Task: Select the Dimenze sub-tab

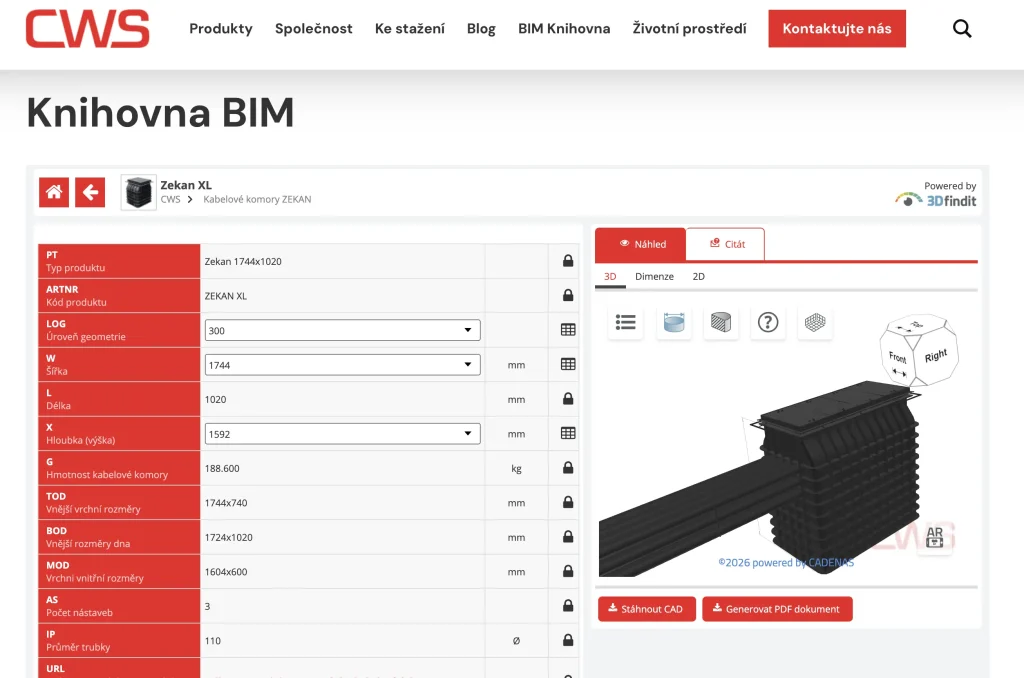Action: (654, 277)
